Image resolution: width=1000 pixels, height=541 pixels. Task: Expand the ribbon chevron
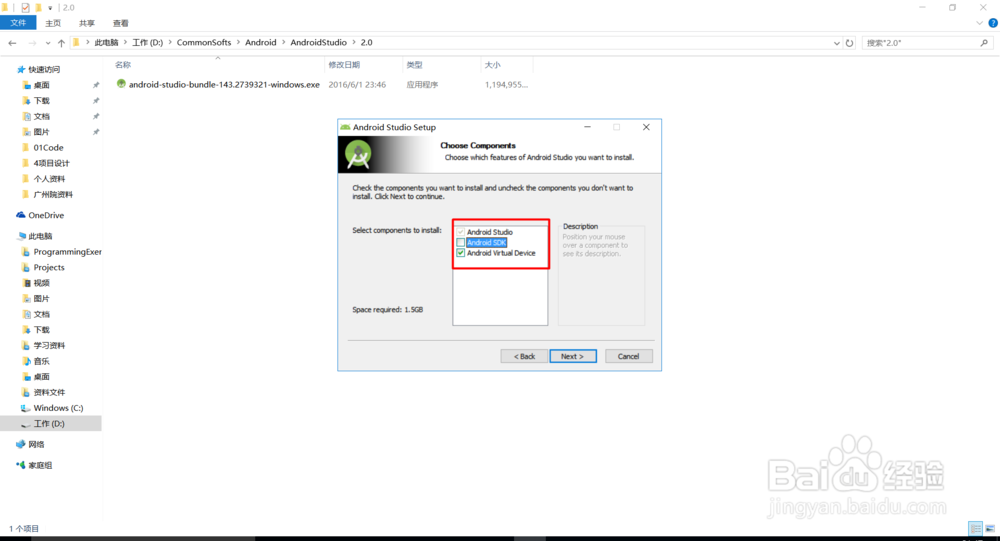click(x=980, y=23)
